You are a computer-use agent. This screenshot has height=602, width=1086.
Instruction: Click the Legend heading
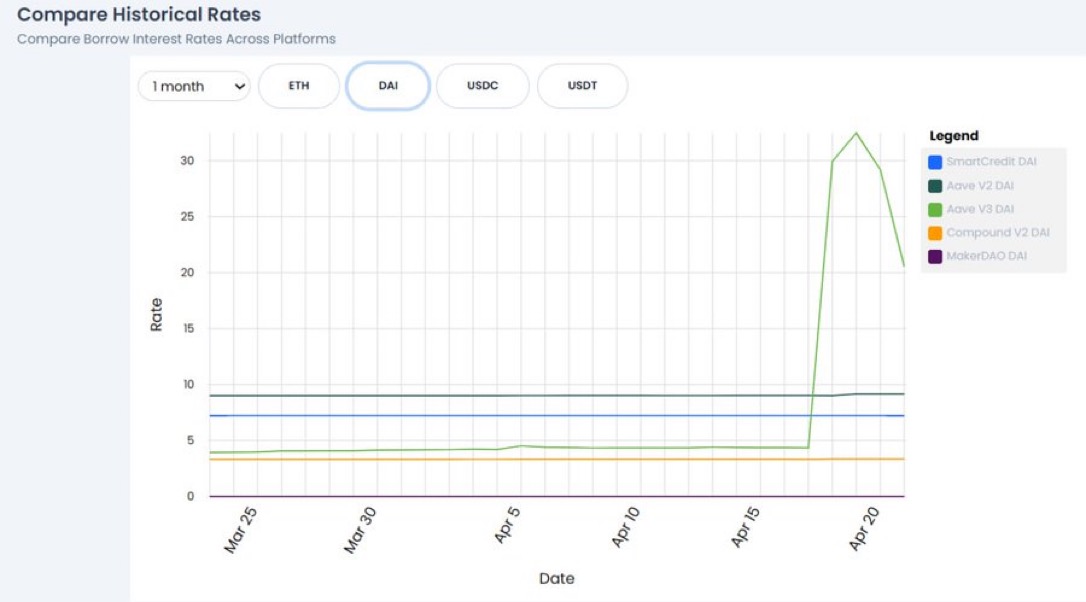[954, 136]
